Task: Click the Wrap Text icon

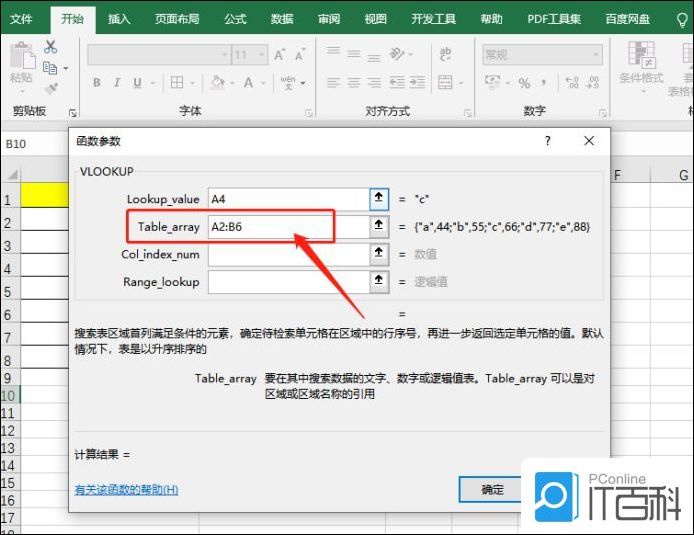Action: (x=445, y=54)
